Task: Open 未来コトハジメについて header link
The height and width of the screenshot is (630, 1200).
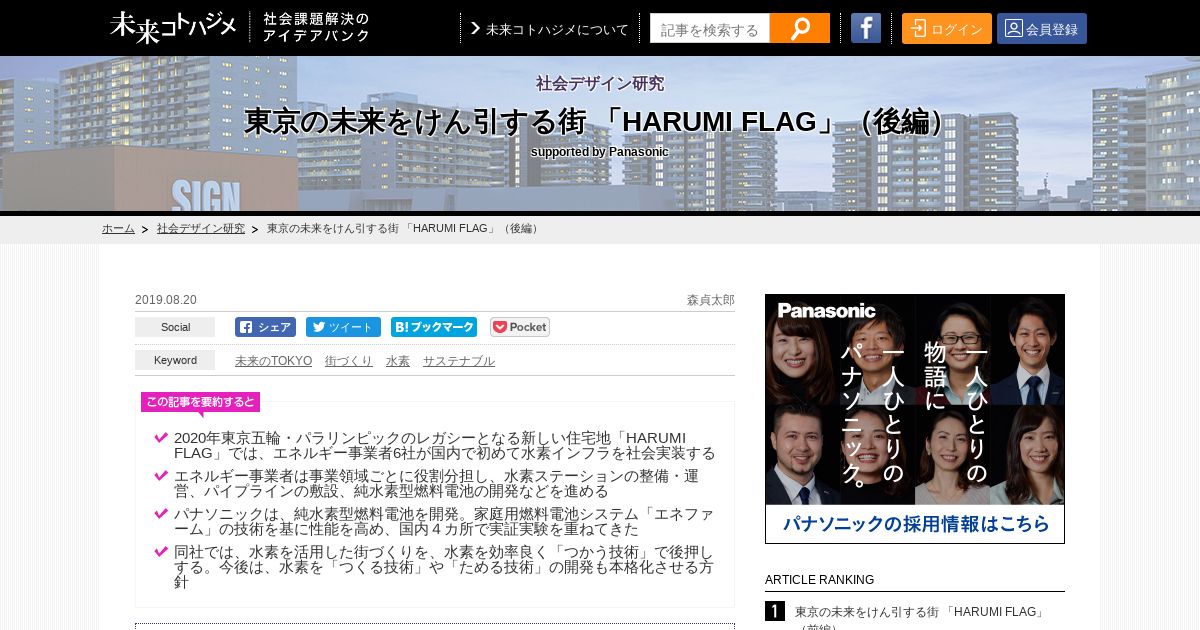Action: tap(550, 29)
